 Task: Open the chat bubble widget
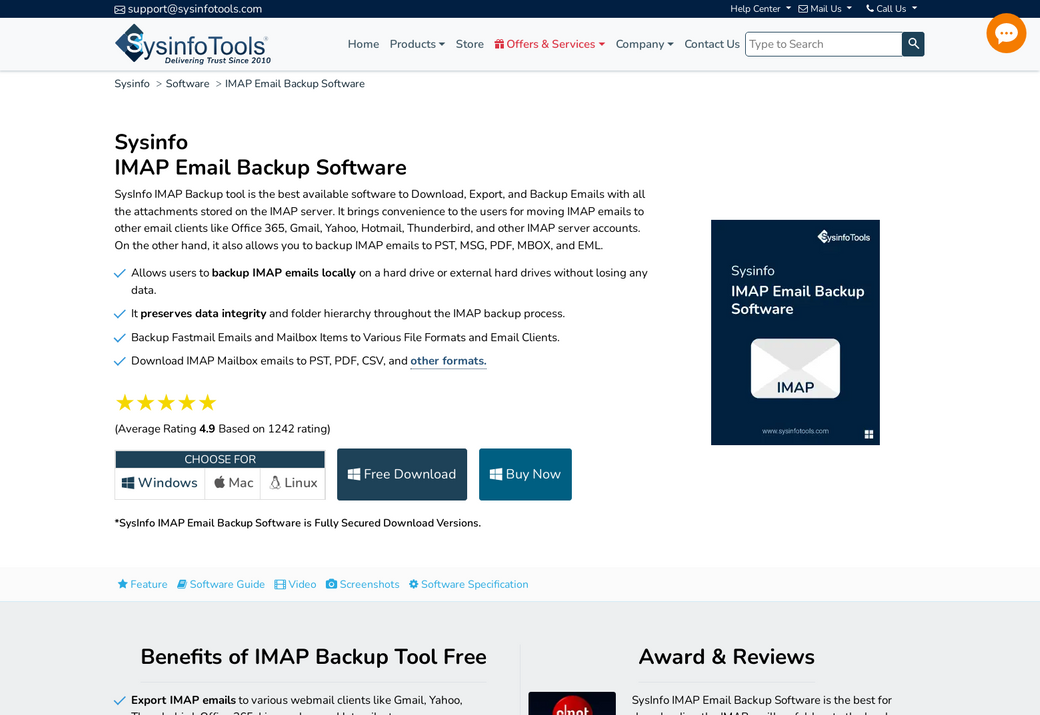(1006, 33)
